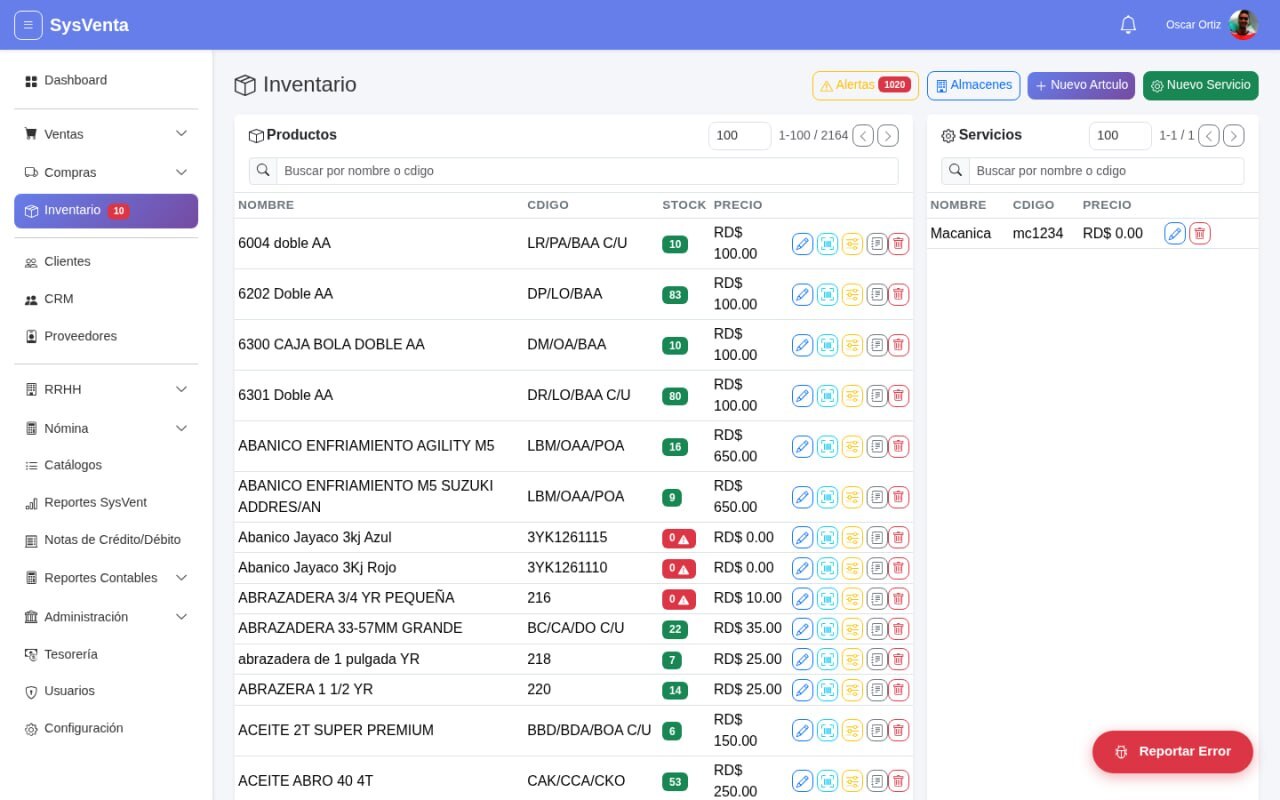Viewport: 1280px width, 800px height.
Task: Click the zero-stock warning badge for Abanico Jayaco 3kj Azul
Action: click(678, 538)
